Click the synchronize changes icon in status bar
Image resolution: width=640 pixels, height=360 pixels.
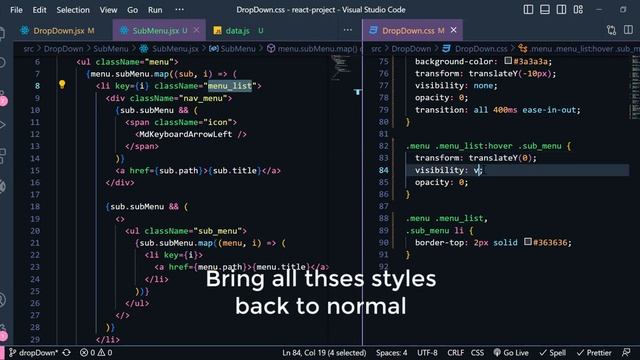(x=67, y=353)
